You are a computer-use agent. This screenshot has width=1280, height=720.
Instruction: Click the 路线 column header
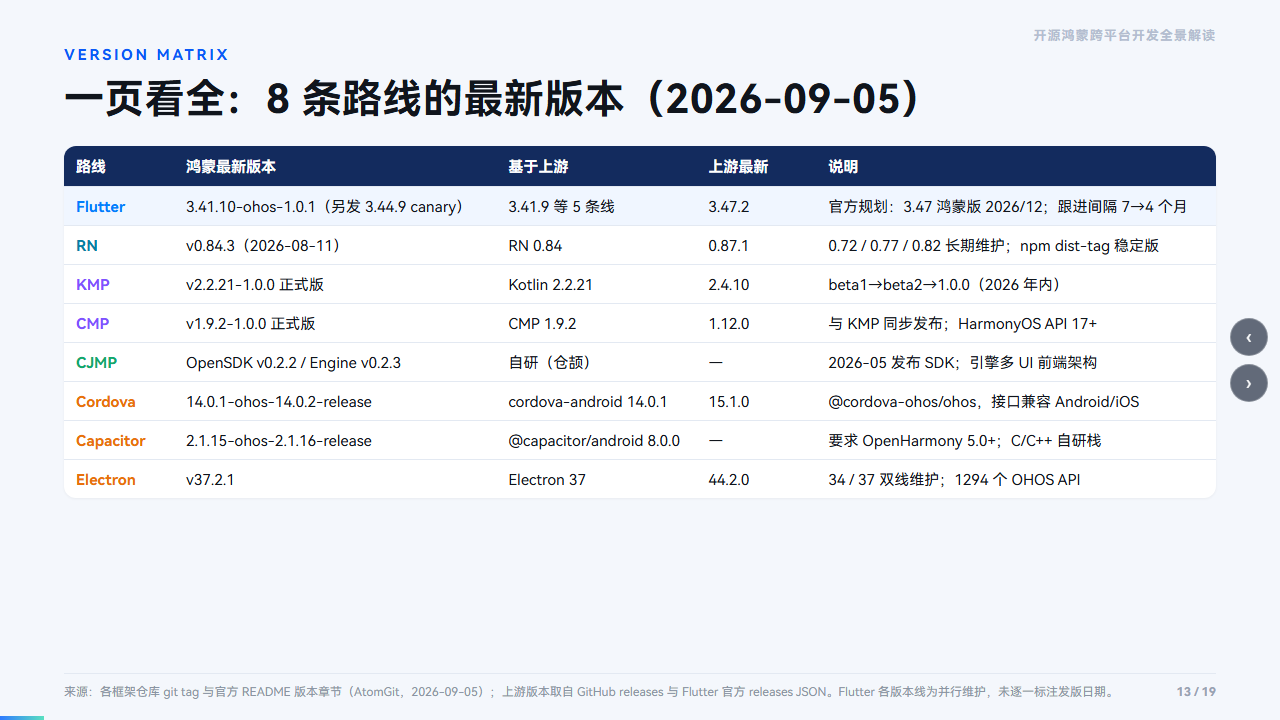(x=91, y=167)
